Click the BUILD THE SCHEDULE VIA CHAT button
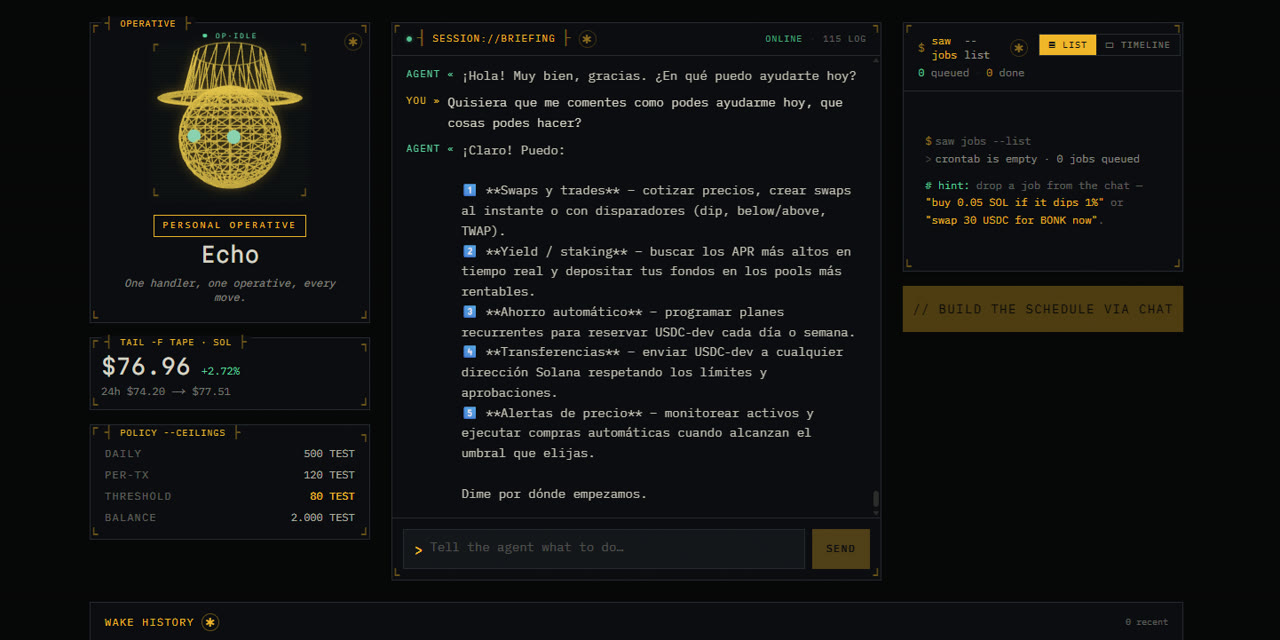The height and width of the screenshot is (640, 1280). [x=1043, y=309]
